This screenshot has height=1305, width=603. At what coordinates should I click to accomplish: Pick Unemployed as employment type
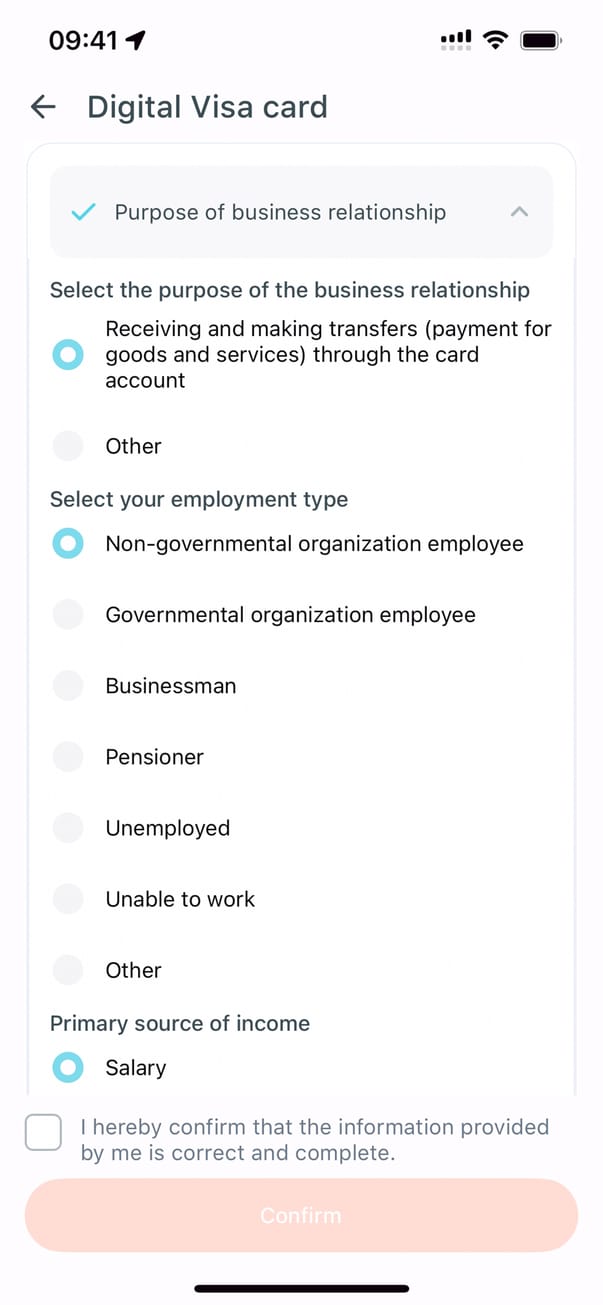68,828
